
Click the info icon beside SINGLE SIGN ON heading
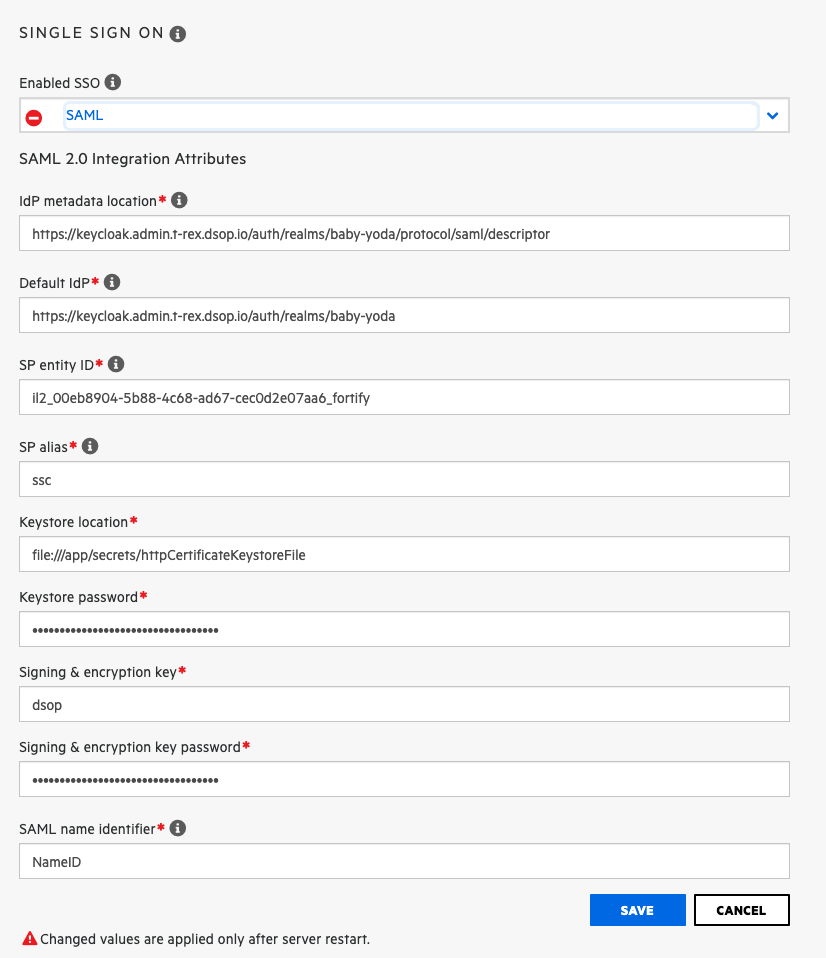pyautogui.click(x=178, y=33)
